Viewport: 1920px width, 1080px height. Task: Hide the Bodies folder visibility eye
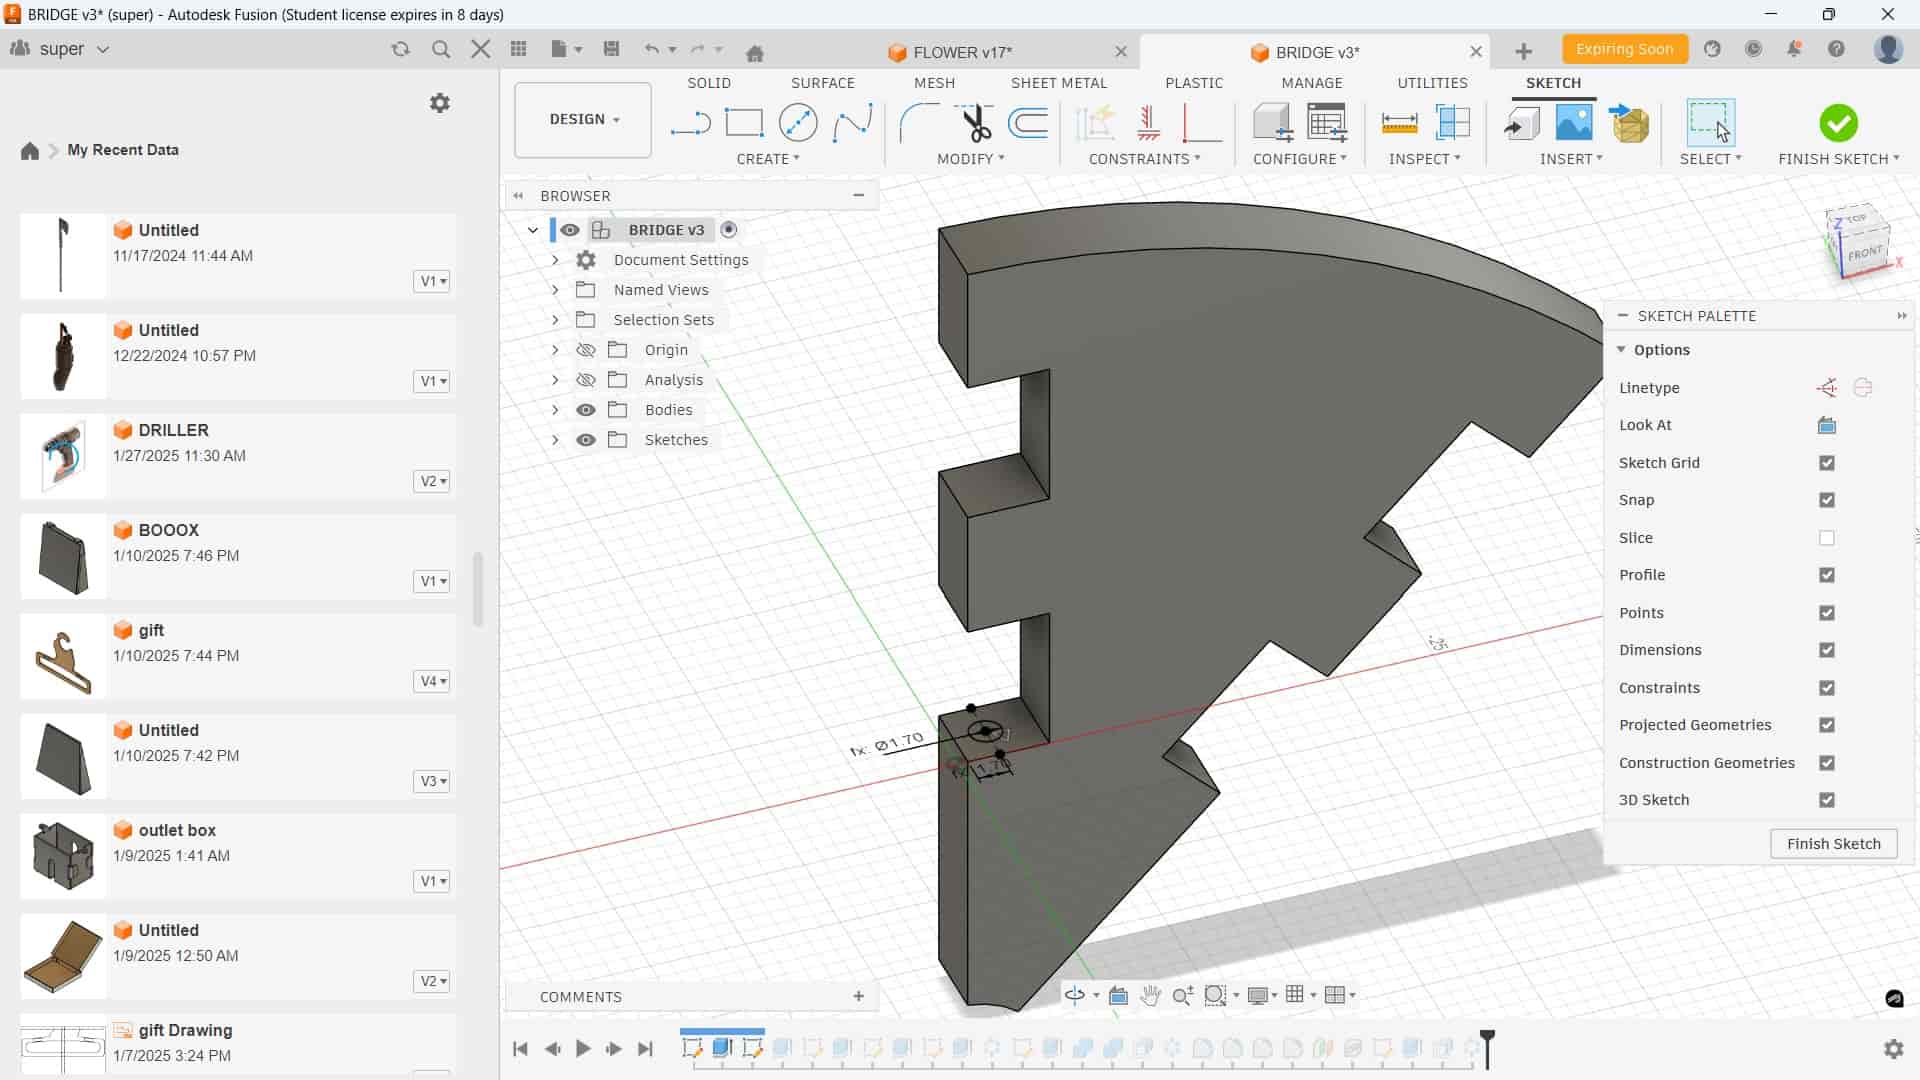586,410
